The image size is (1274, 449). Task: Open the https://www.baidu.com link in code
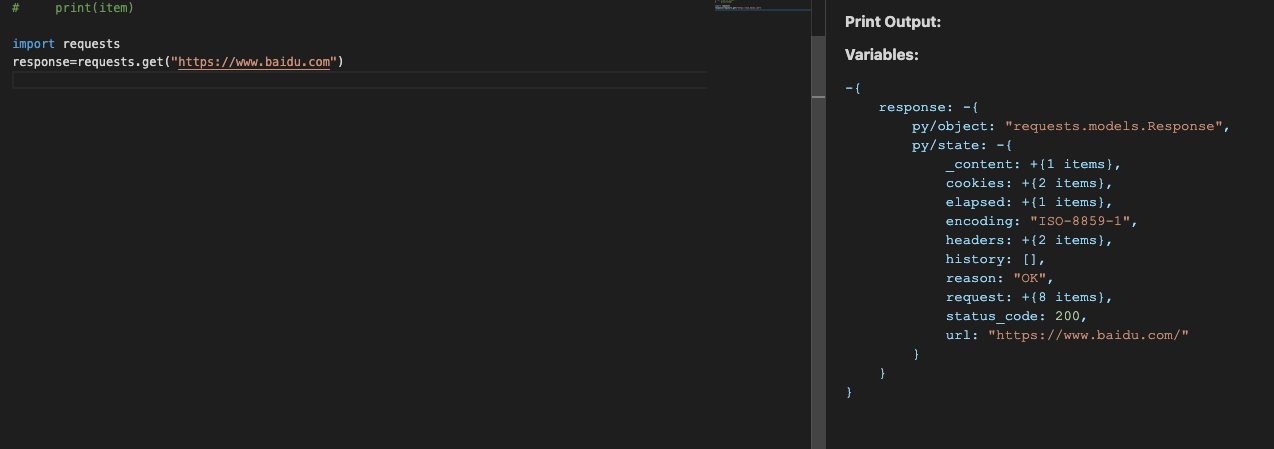pos(255,63)
